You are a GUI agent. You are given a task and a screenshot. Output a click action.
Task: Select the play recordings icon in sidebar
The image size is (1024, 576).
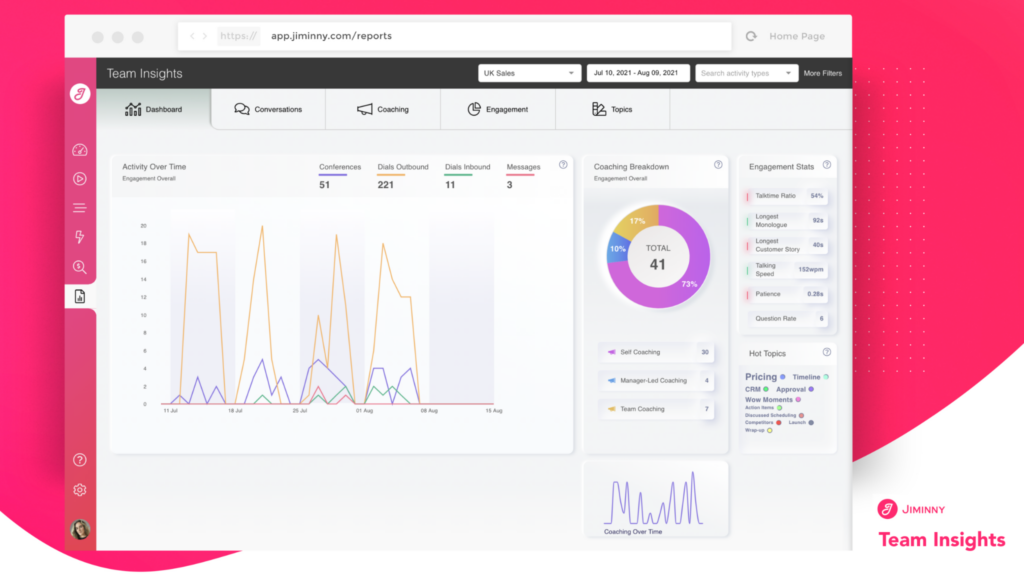pyautogui.click(x=81, y=180)
